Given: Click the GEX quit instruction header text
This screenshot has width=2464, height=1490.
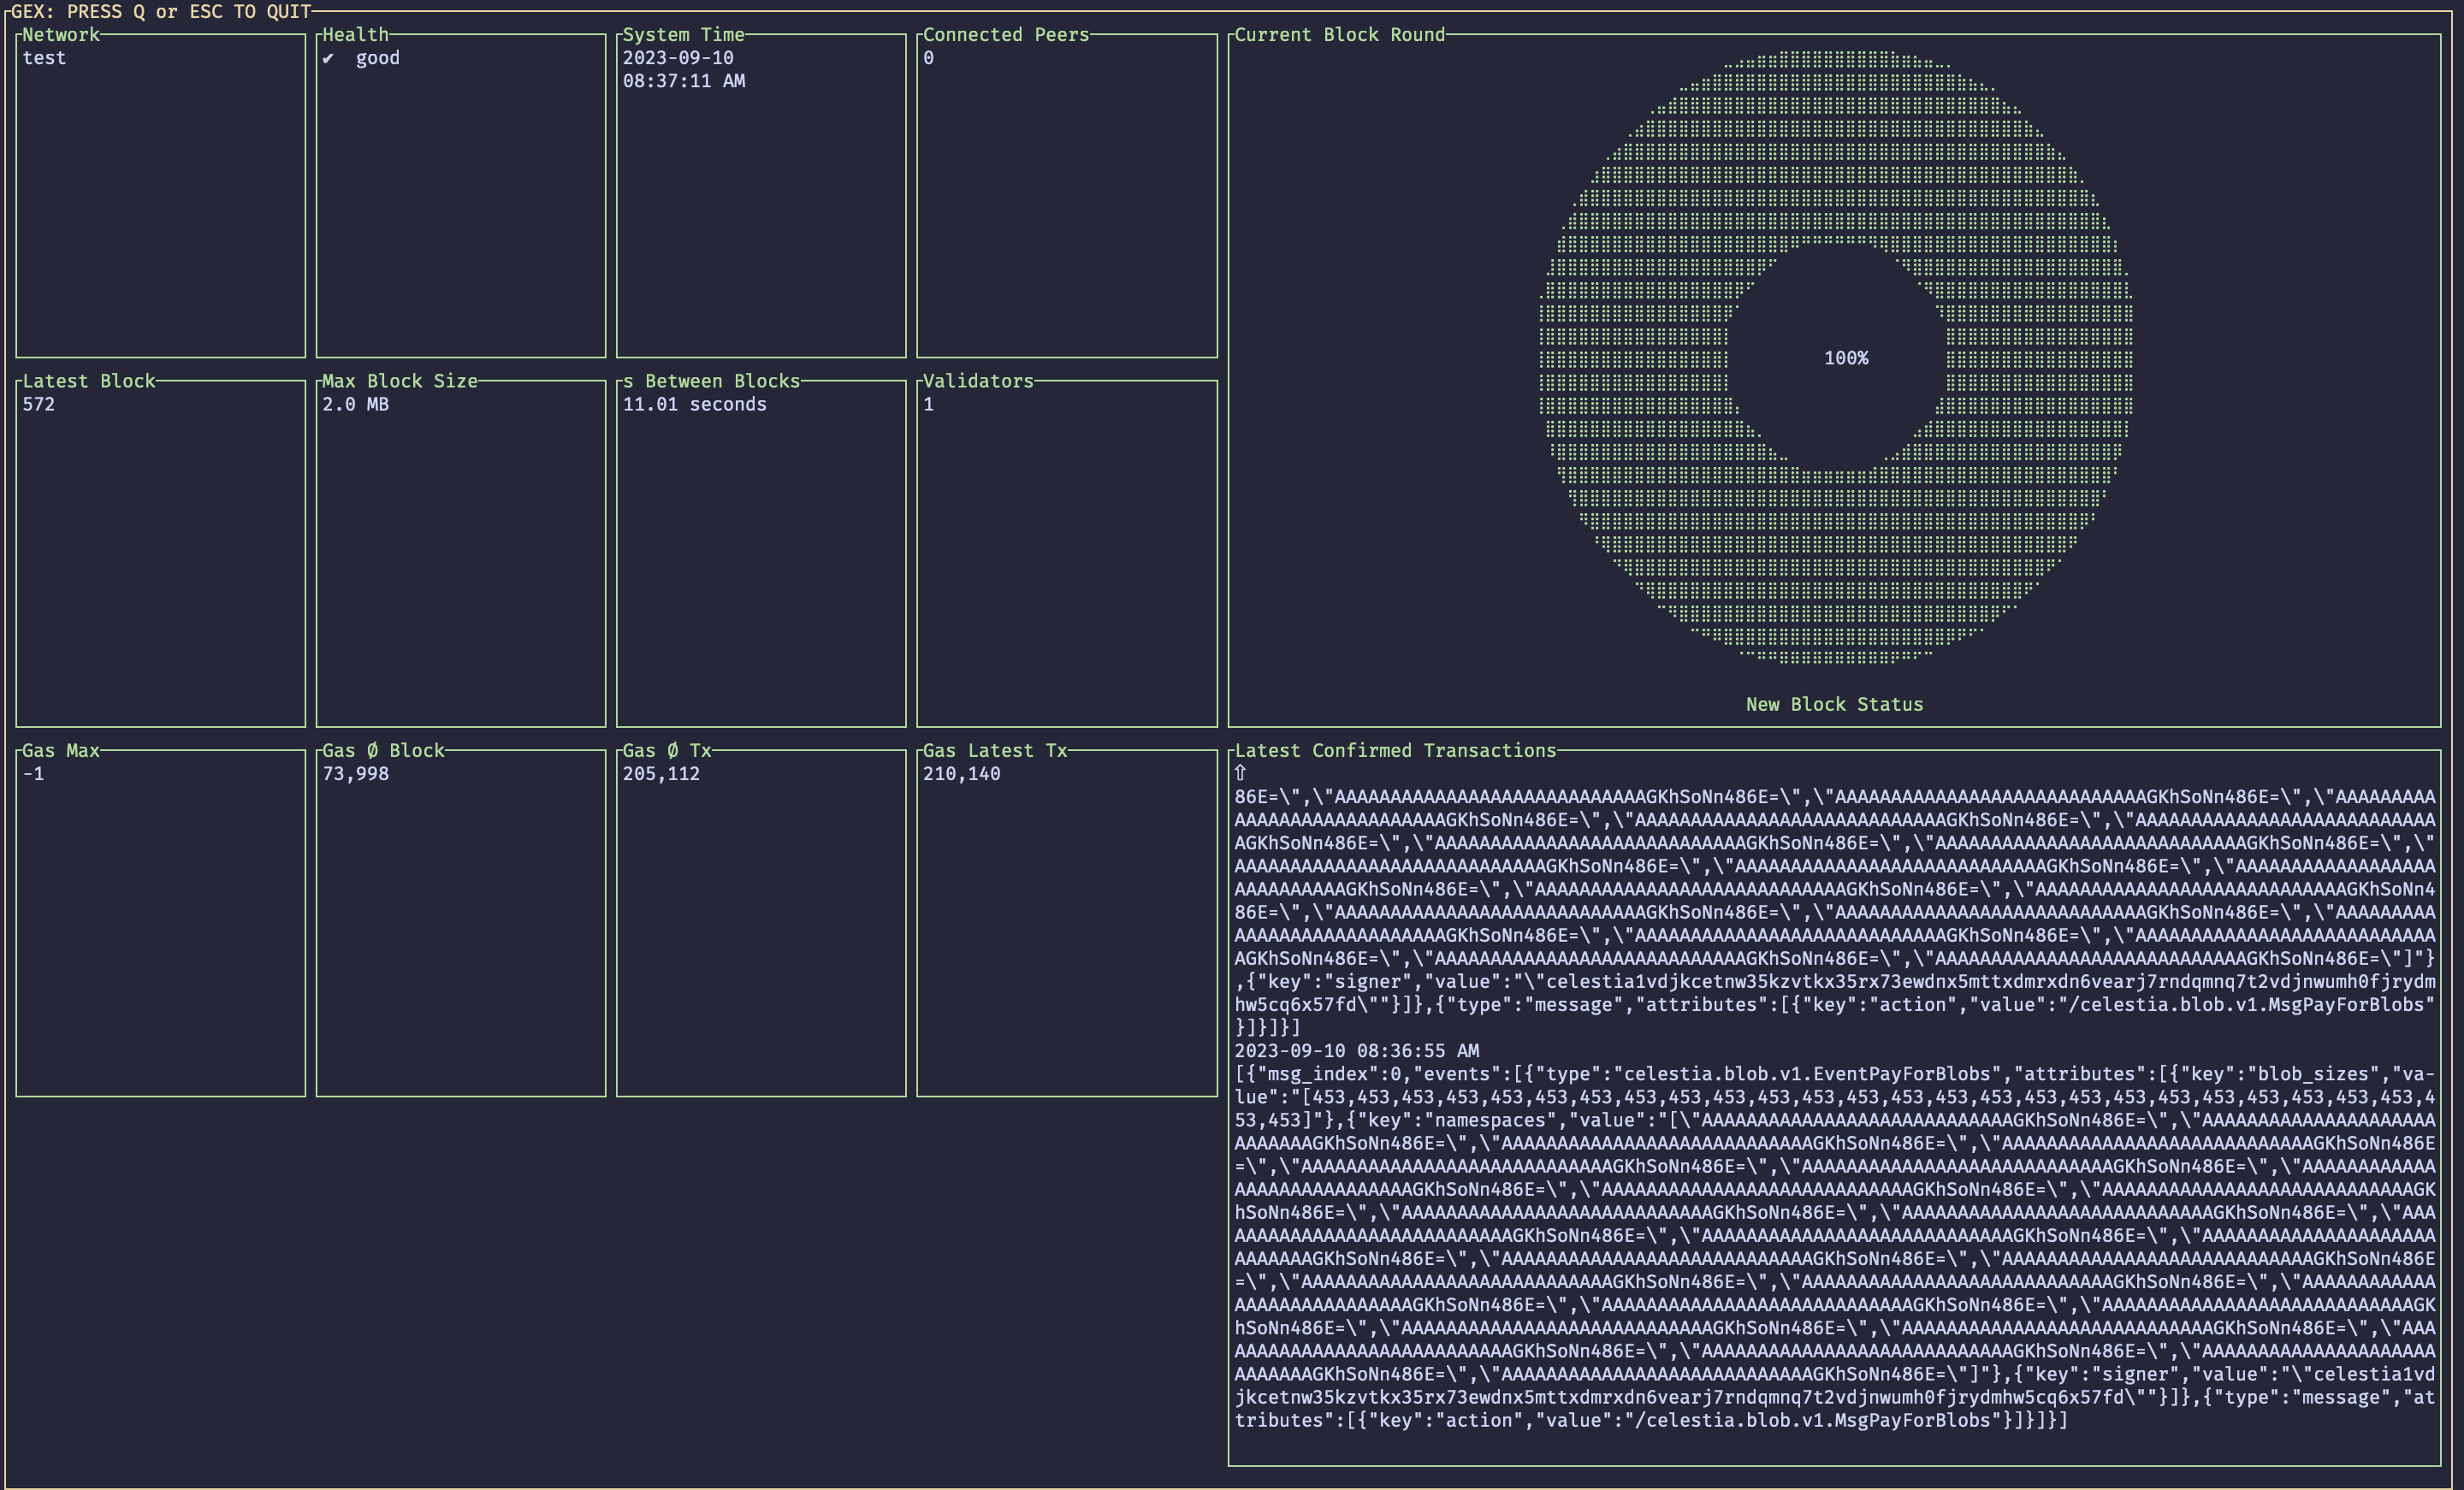Looking at the screenshot, I should tap(161, 12).
